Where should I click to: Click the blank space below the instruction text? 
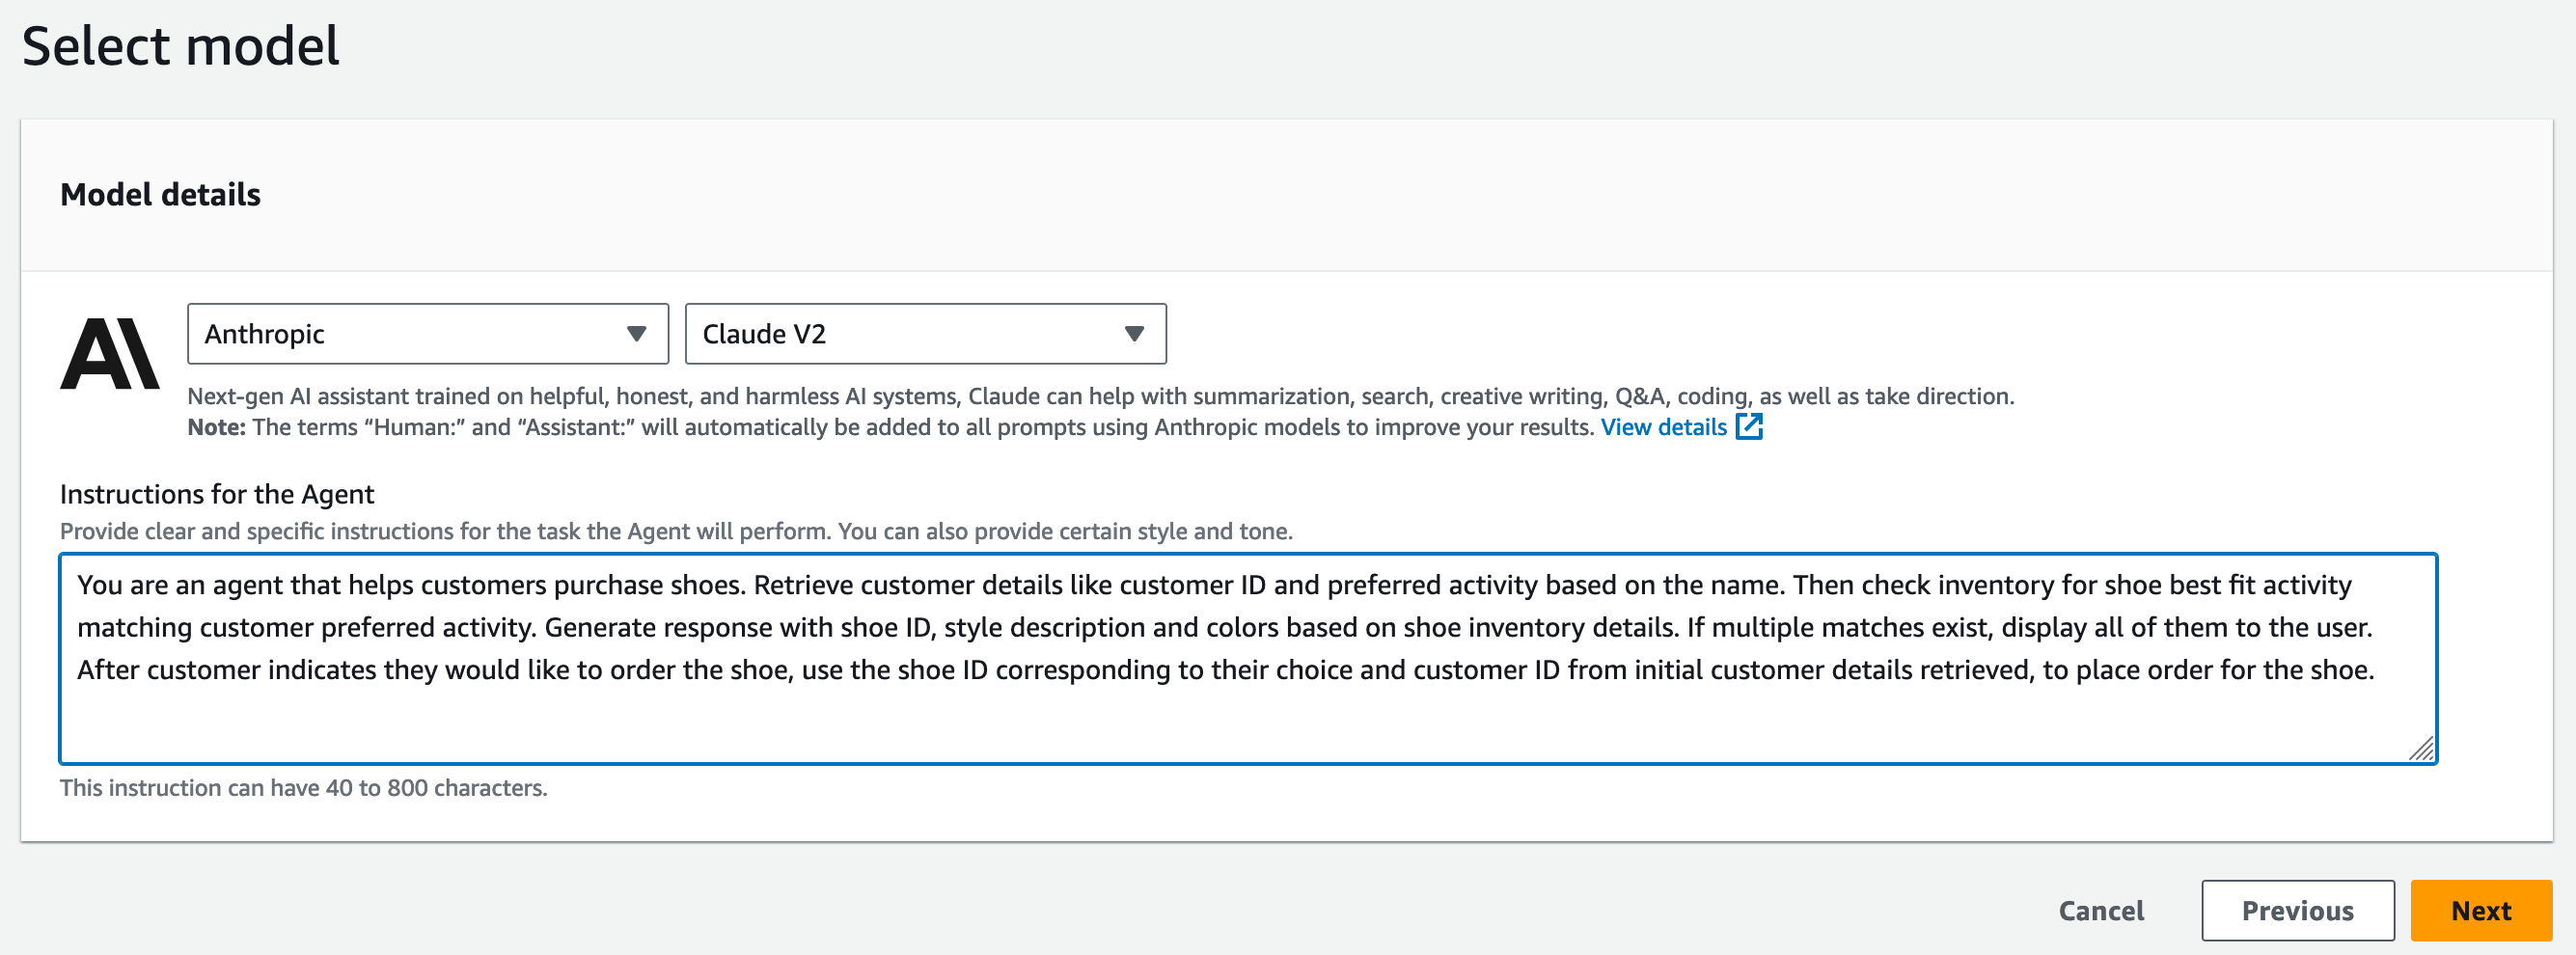click(x=1200, y=725)
